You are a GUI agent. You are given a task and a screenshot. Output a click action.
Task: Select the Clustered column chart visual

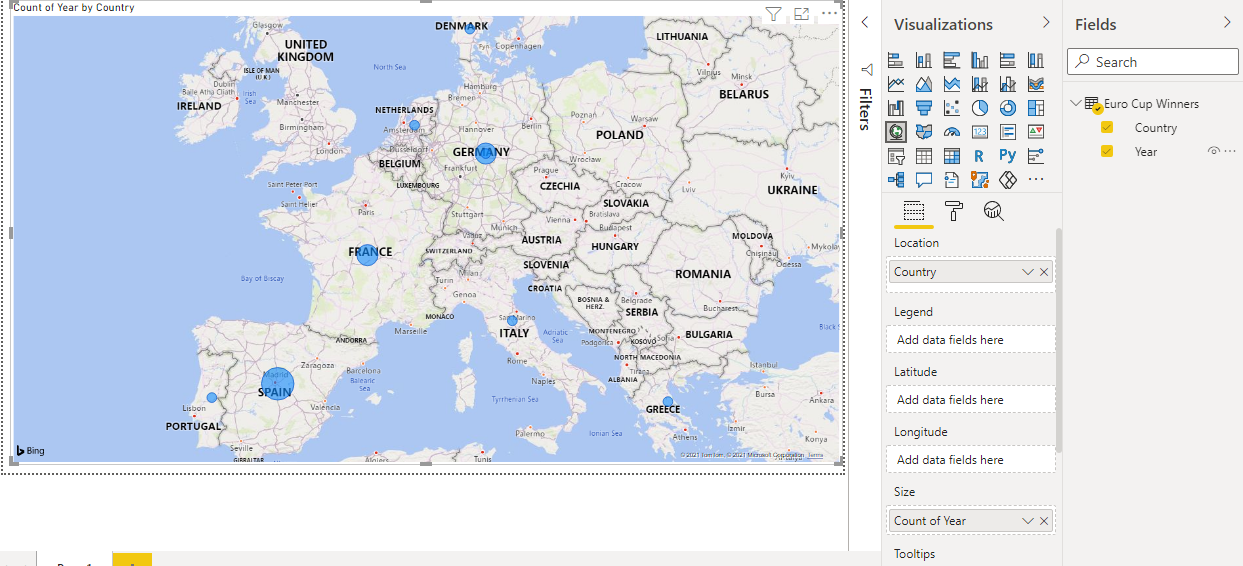click(980, 60)
